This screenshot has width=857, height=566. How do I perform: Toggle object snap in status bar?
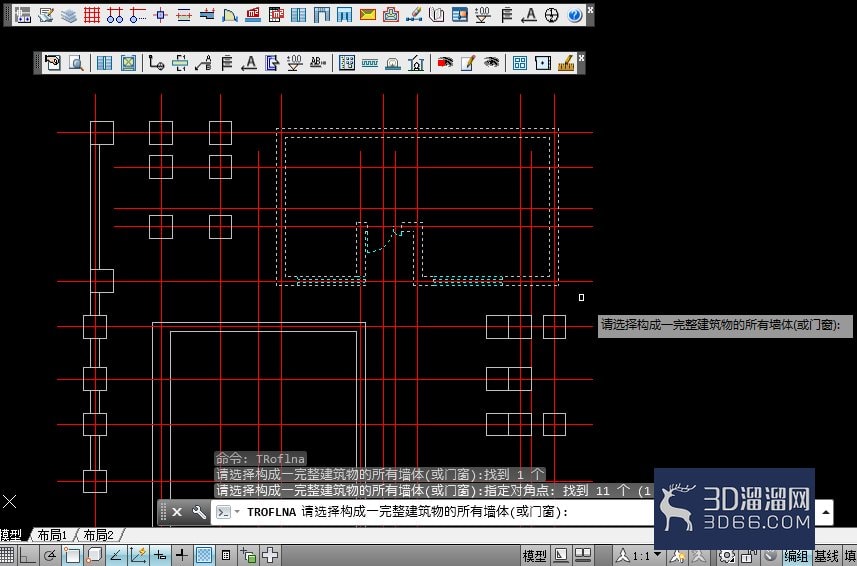click(72, 556)
